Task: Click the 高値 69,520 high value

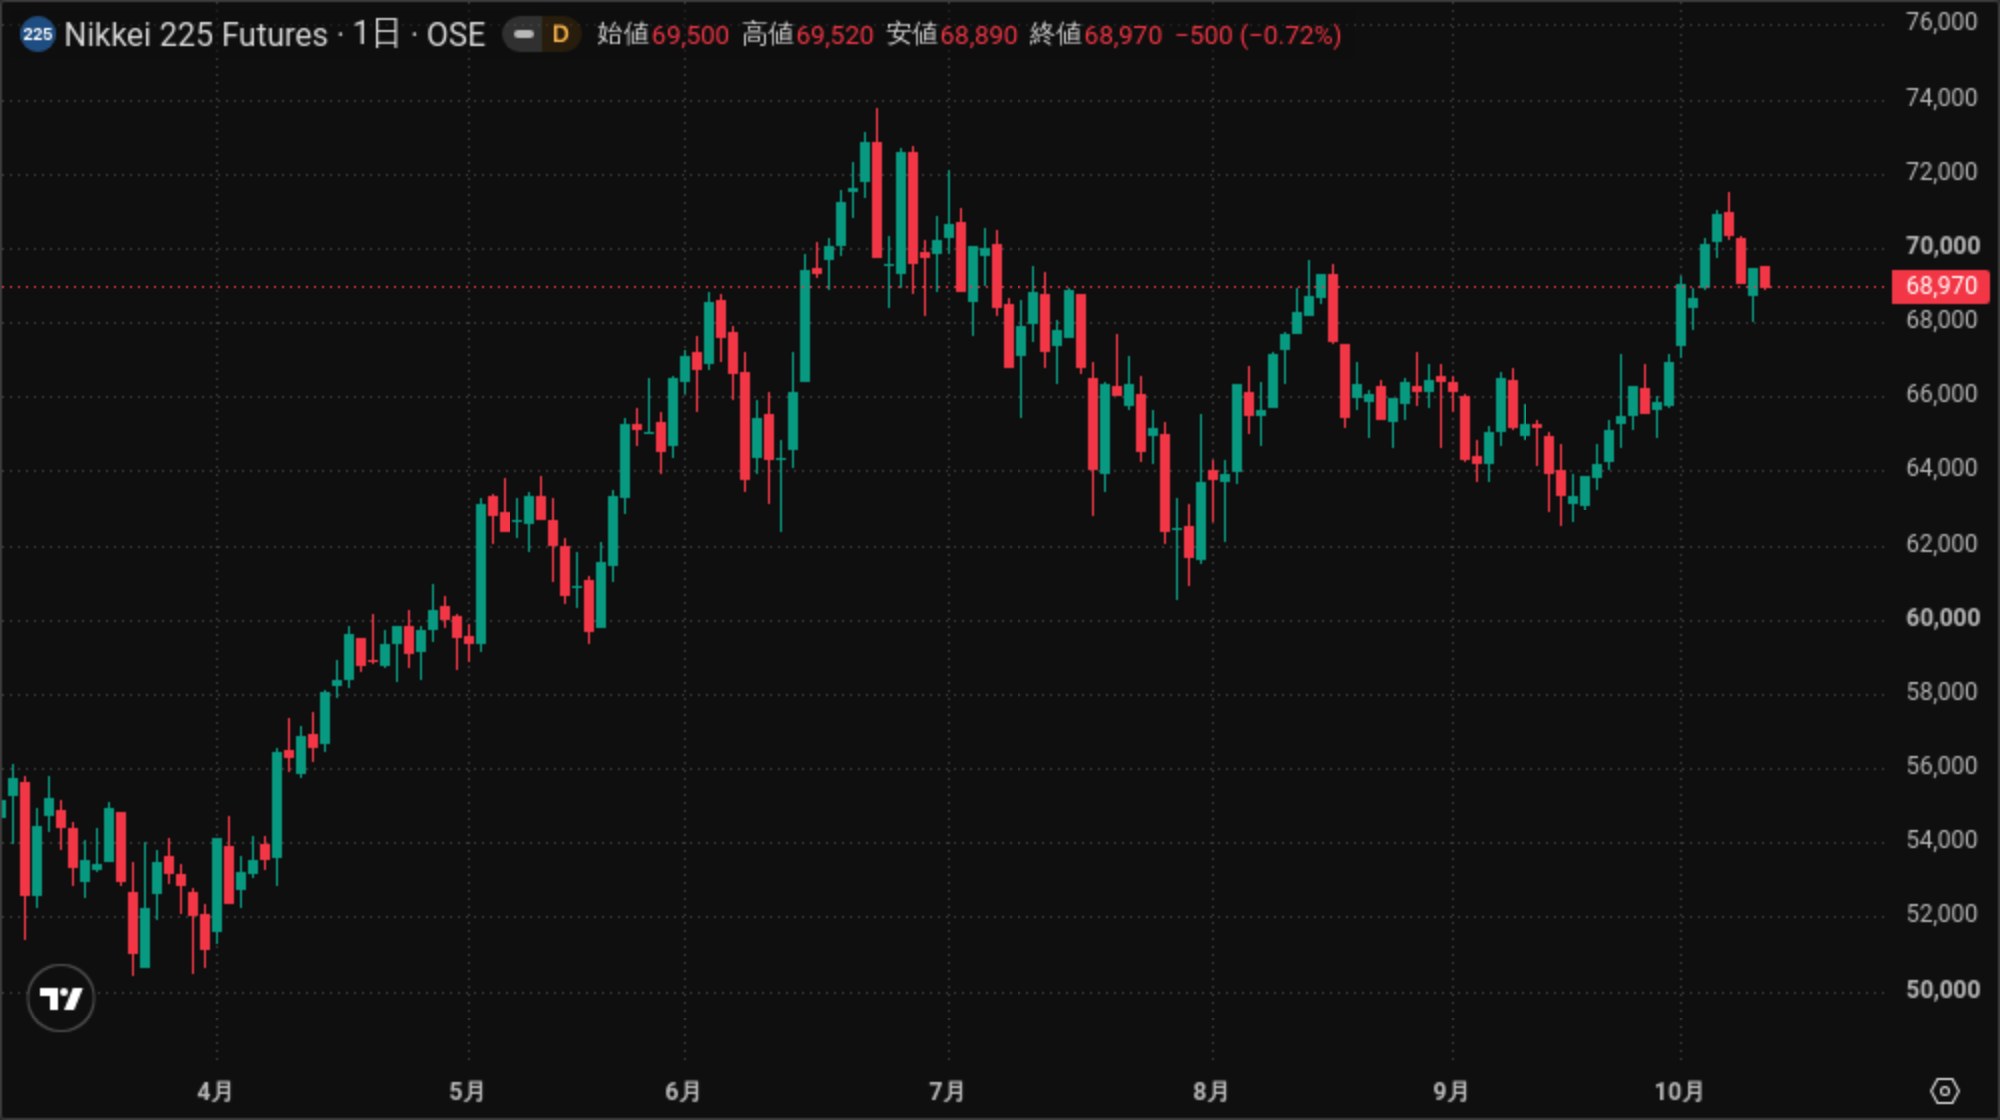Action: [808, 35]
